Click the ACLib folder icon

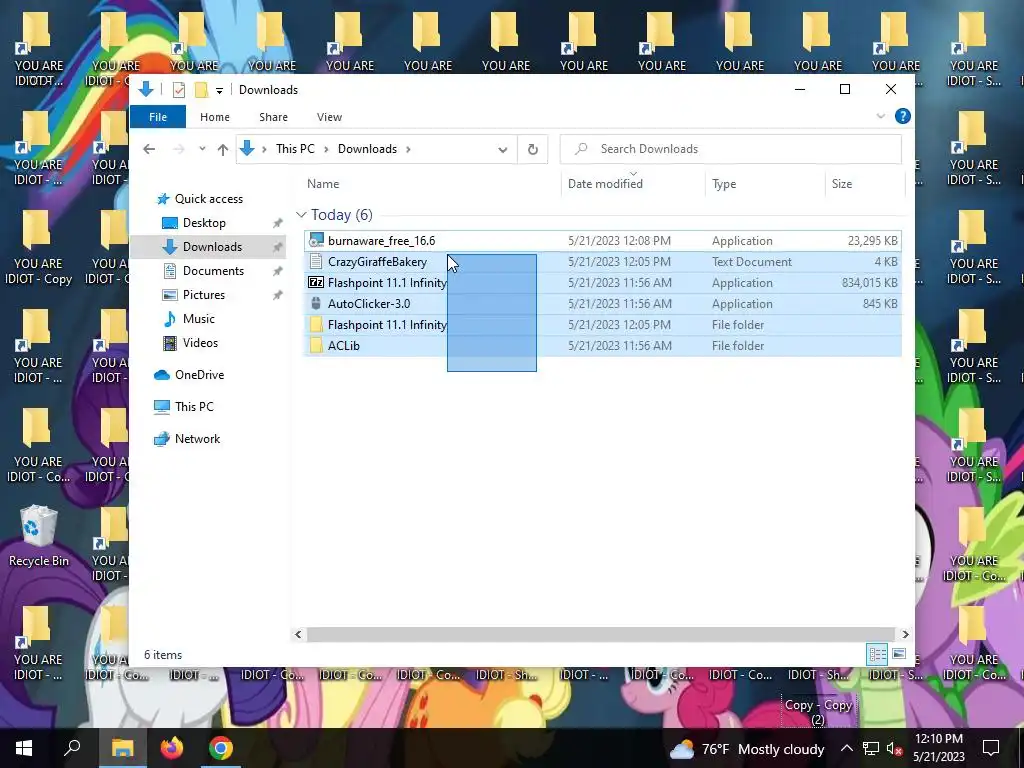(x=316, y=345)
